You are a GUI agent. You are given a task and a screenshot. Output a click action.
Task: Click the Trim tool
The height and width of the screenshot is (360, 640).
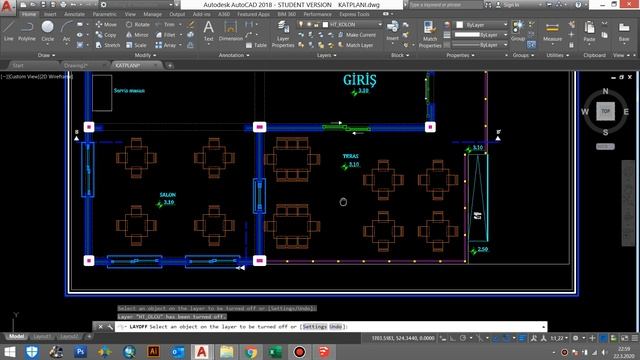[165, 24]
